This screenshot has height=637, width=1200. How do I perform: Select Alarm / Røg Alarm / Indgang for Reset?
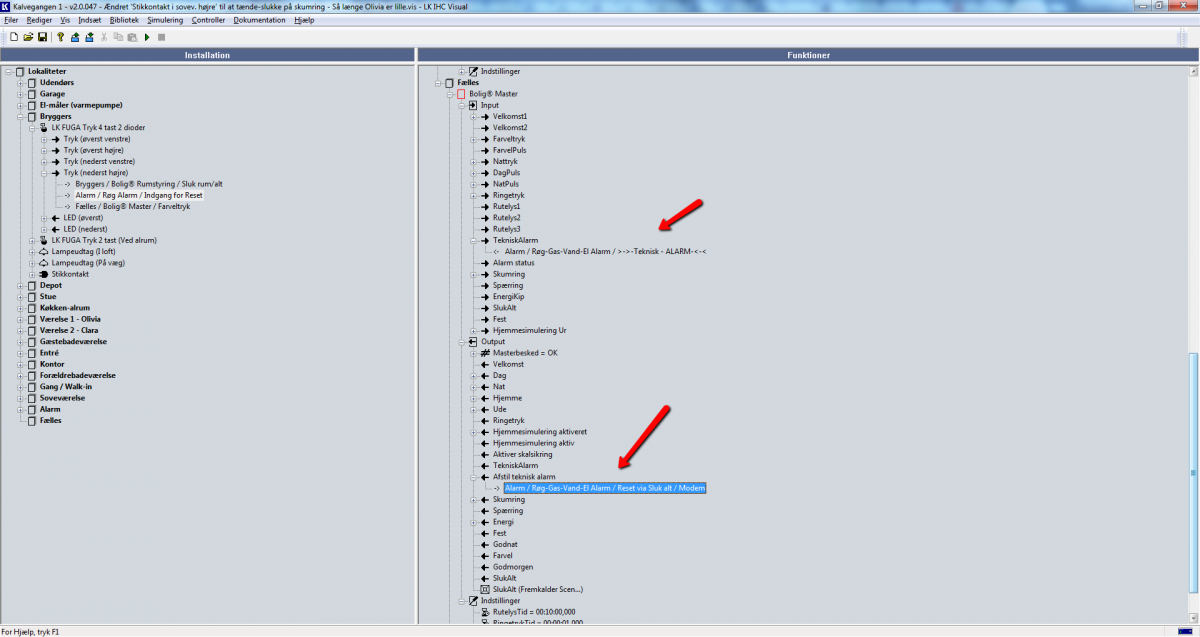point(138,195)
